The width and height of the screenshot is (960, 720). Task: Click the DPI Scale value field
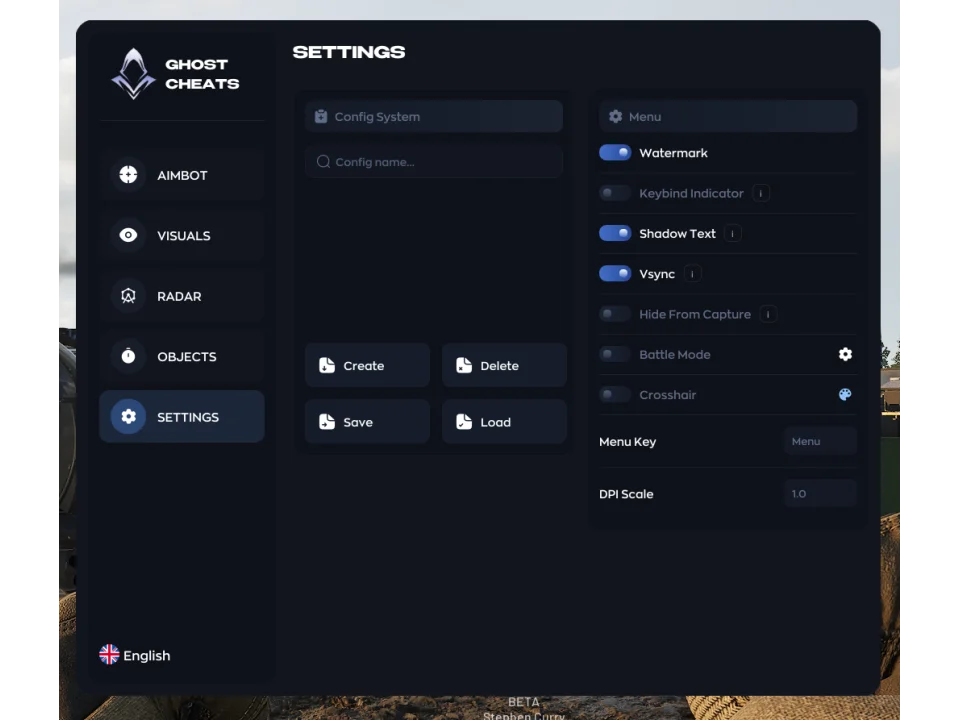pyautogui.click(x=820, y=493)
